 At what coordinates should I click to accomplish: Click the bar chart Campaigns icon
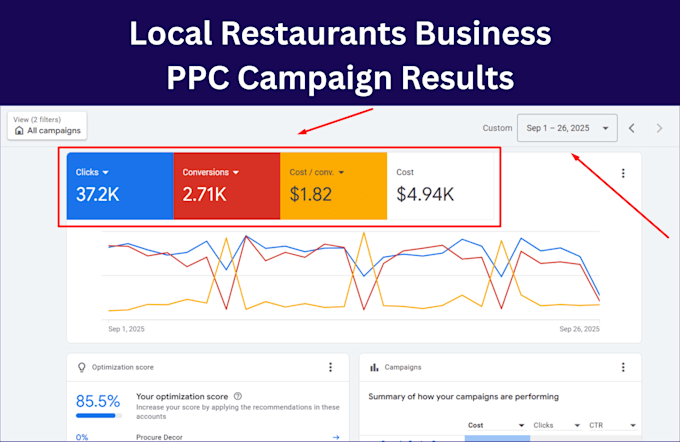pos(374,367)
